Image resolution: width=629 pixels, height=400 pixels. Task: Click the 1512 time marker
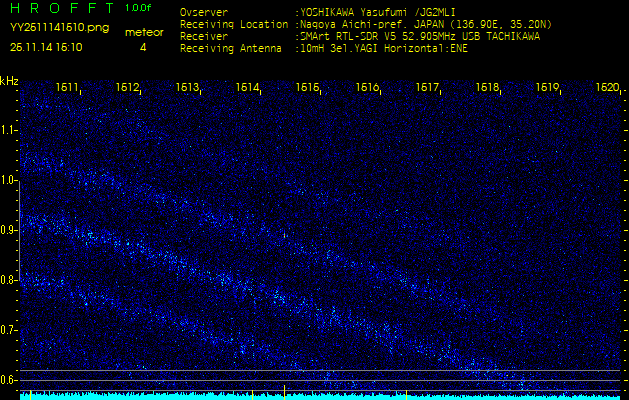point(127,87)
